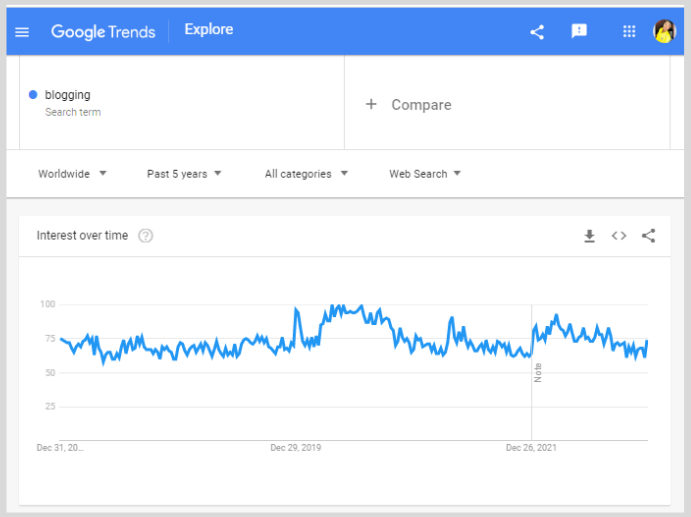The image size is (691, 517).
Task: Click the 50 value on y-axis
Action: coord(50,373)
